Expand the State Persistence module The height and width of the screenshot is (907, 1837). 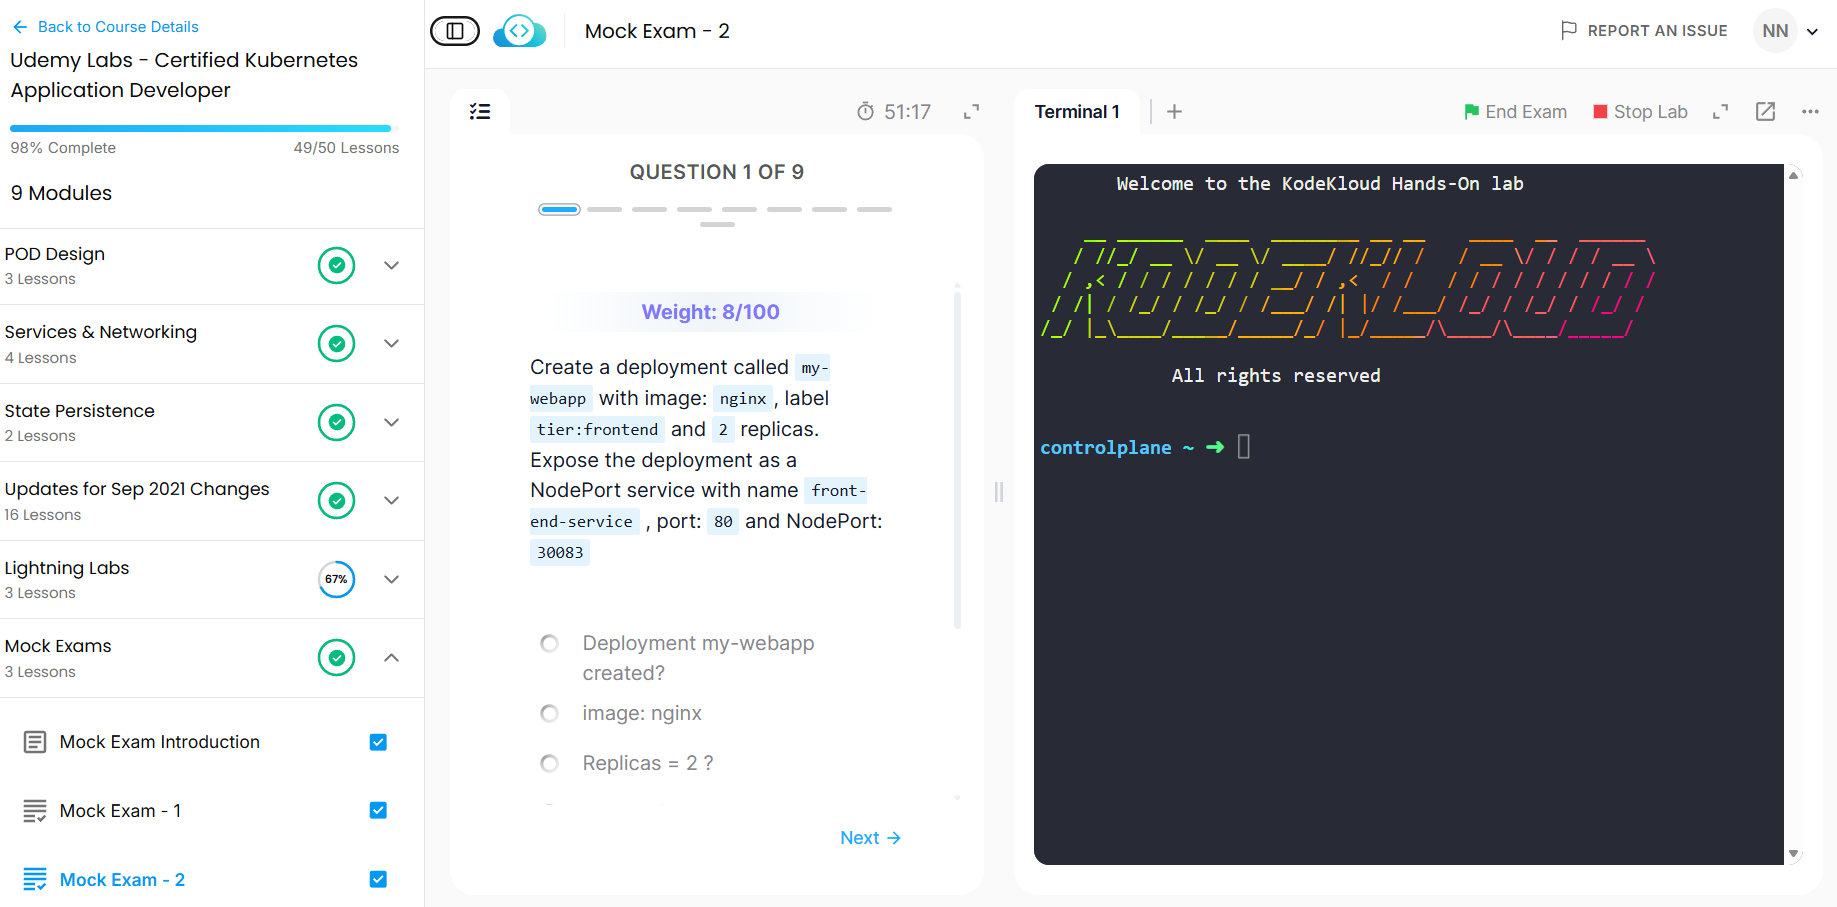[392, 423]
